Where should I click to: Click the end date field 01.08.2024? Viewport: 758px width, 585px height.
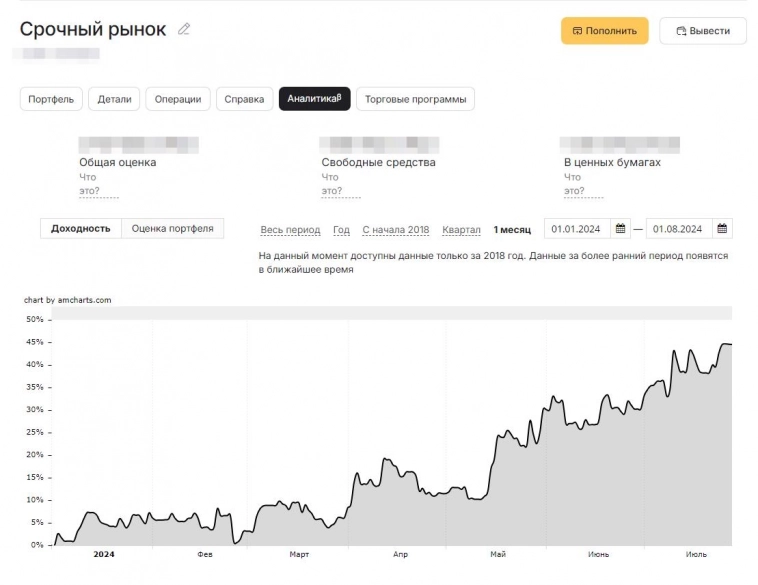click(x=678, y=229)
